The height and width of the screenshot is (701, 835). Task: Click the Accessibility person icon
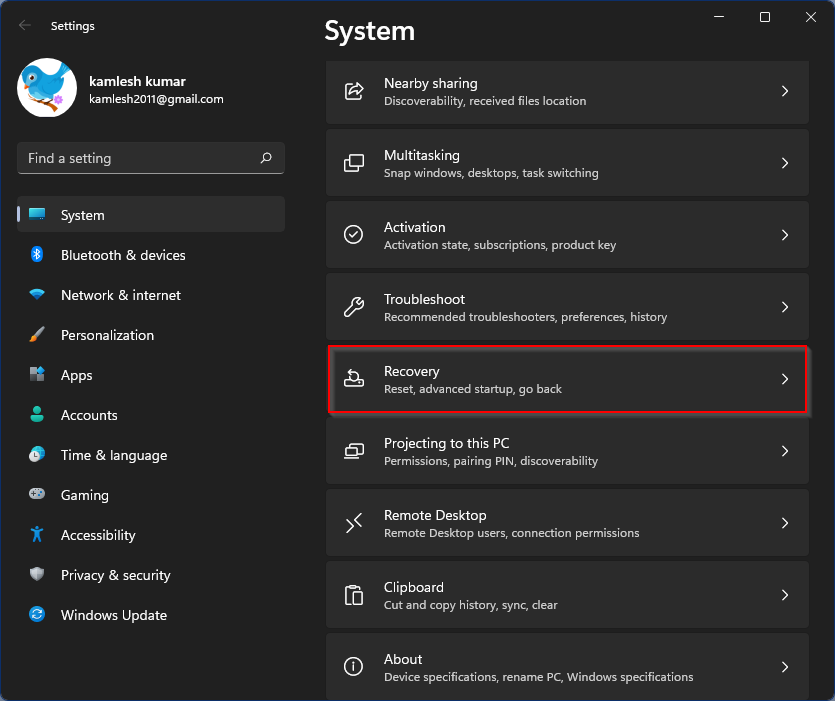coord(37,535)
